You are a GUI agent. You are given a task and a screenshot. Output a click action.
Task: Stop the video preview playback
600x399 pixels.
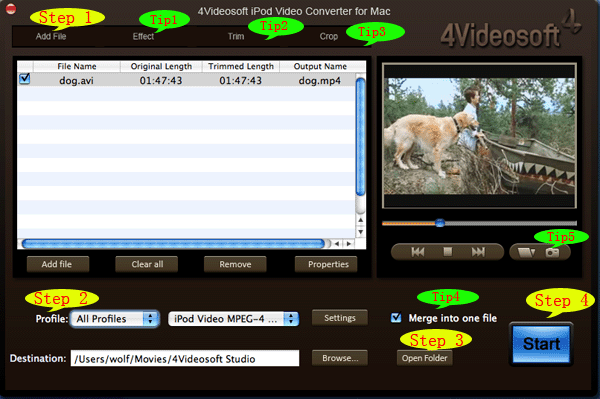[x=447, y=252]
